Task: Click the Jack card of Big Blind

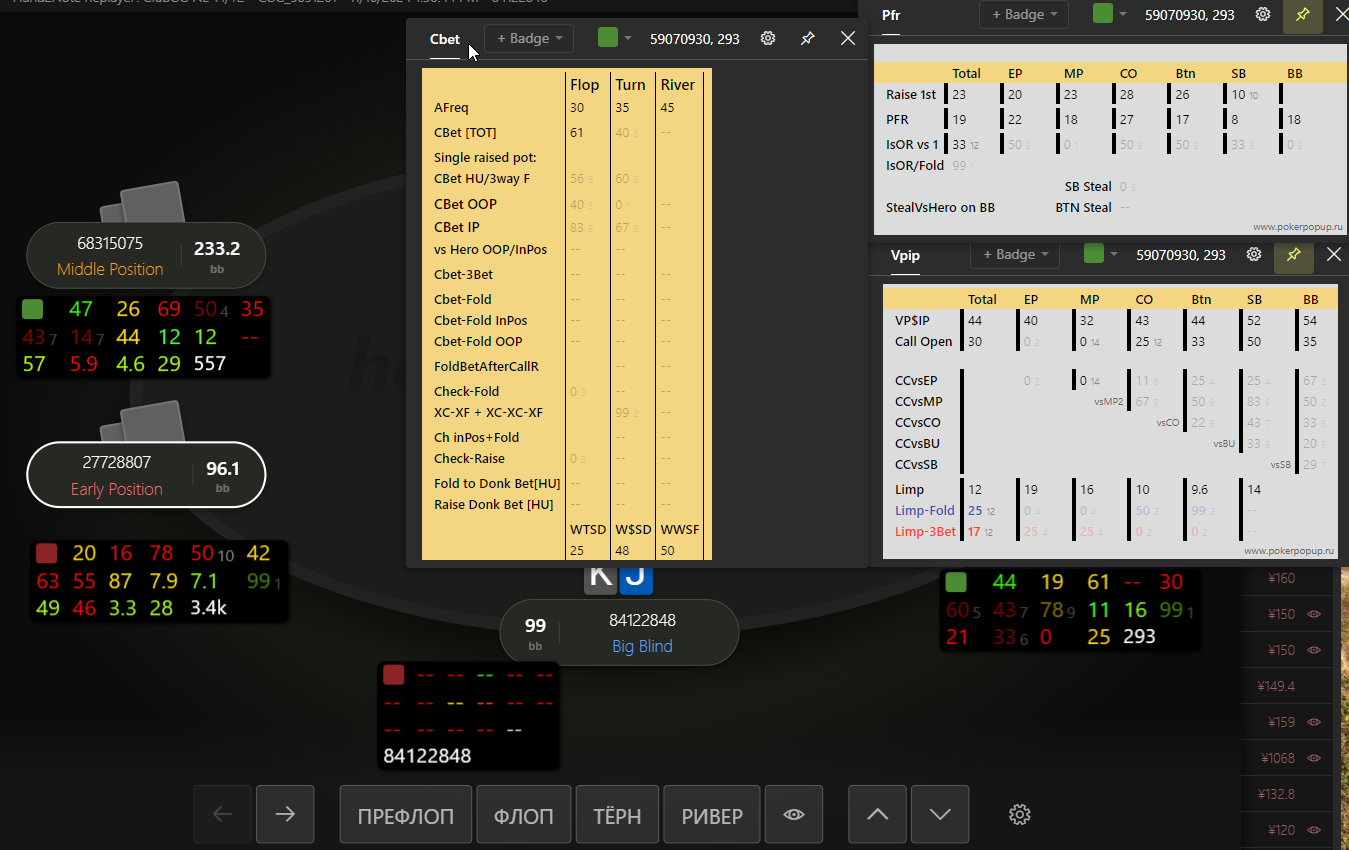Action: click(636, 578)
